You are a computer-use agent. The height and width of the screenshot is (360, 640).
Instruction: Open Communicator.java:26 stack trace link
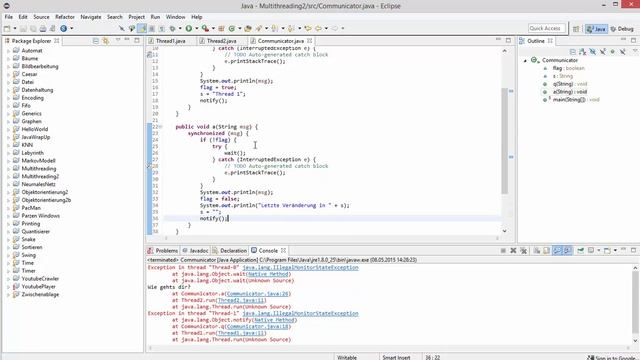tap(258, 294)
